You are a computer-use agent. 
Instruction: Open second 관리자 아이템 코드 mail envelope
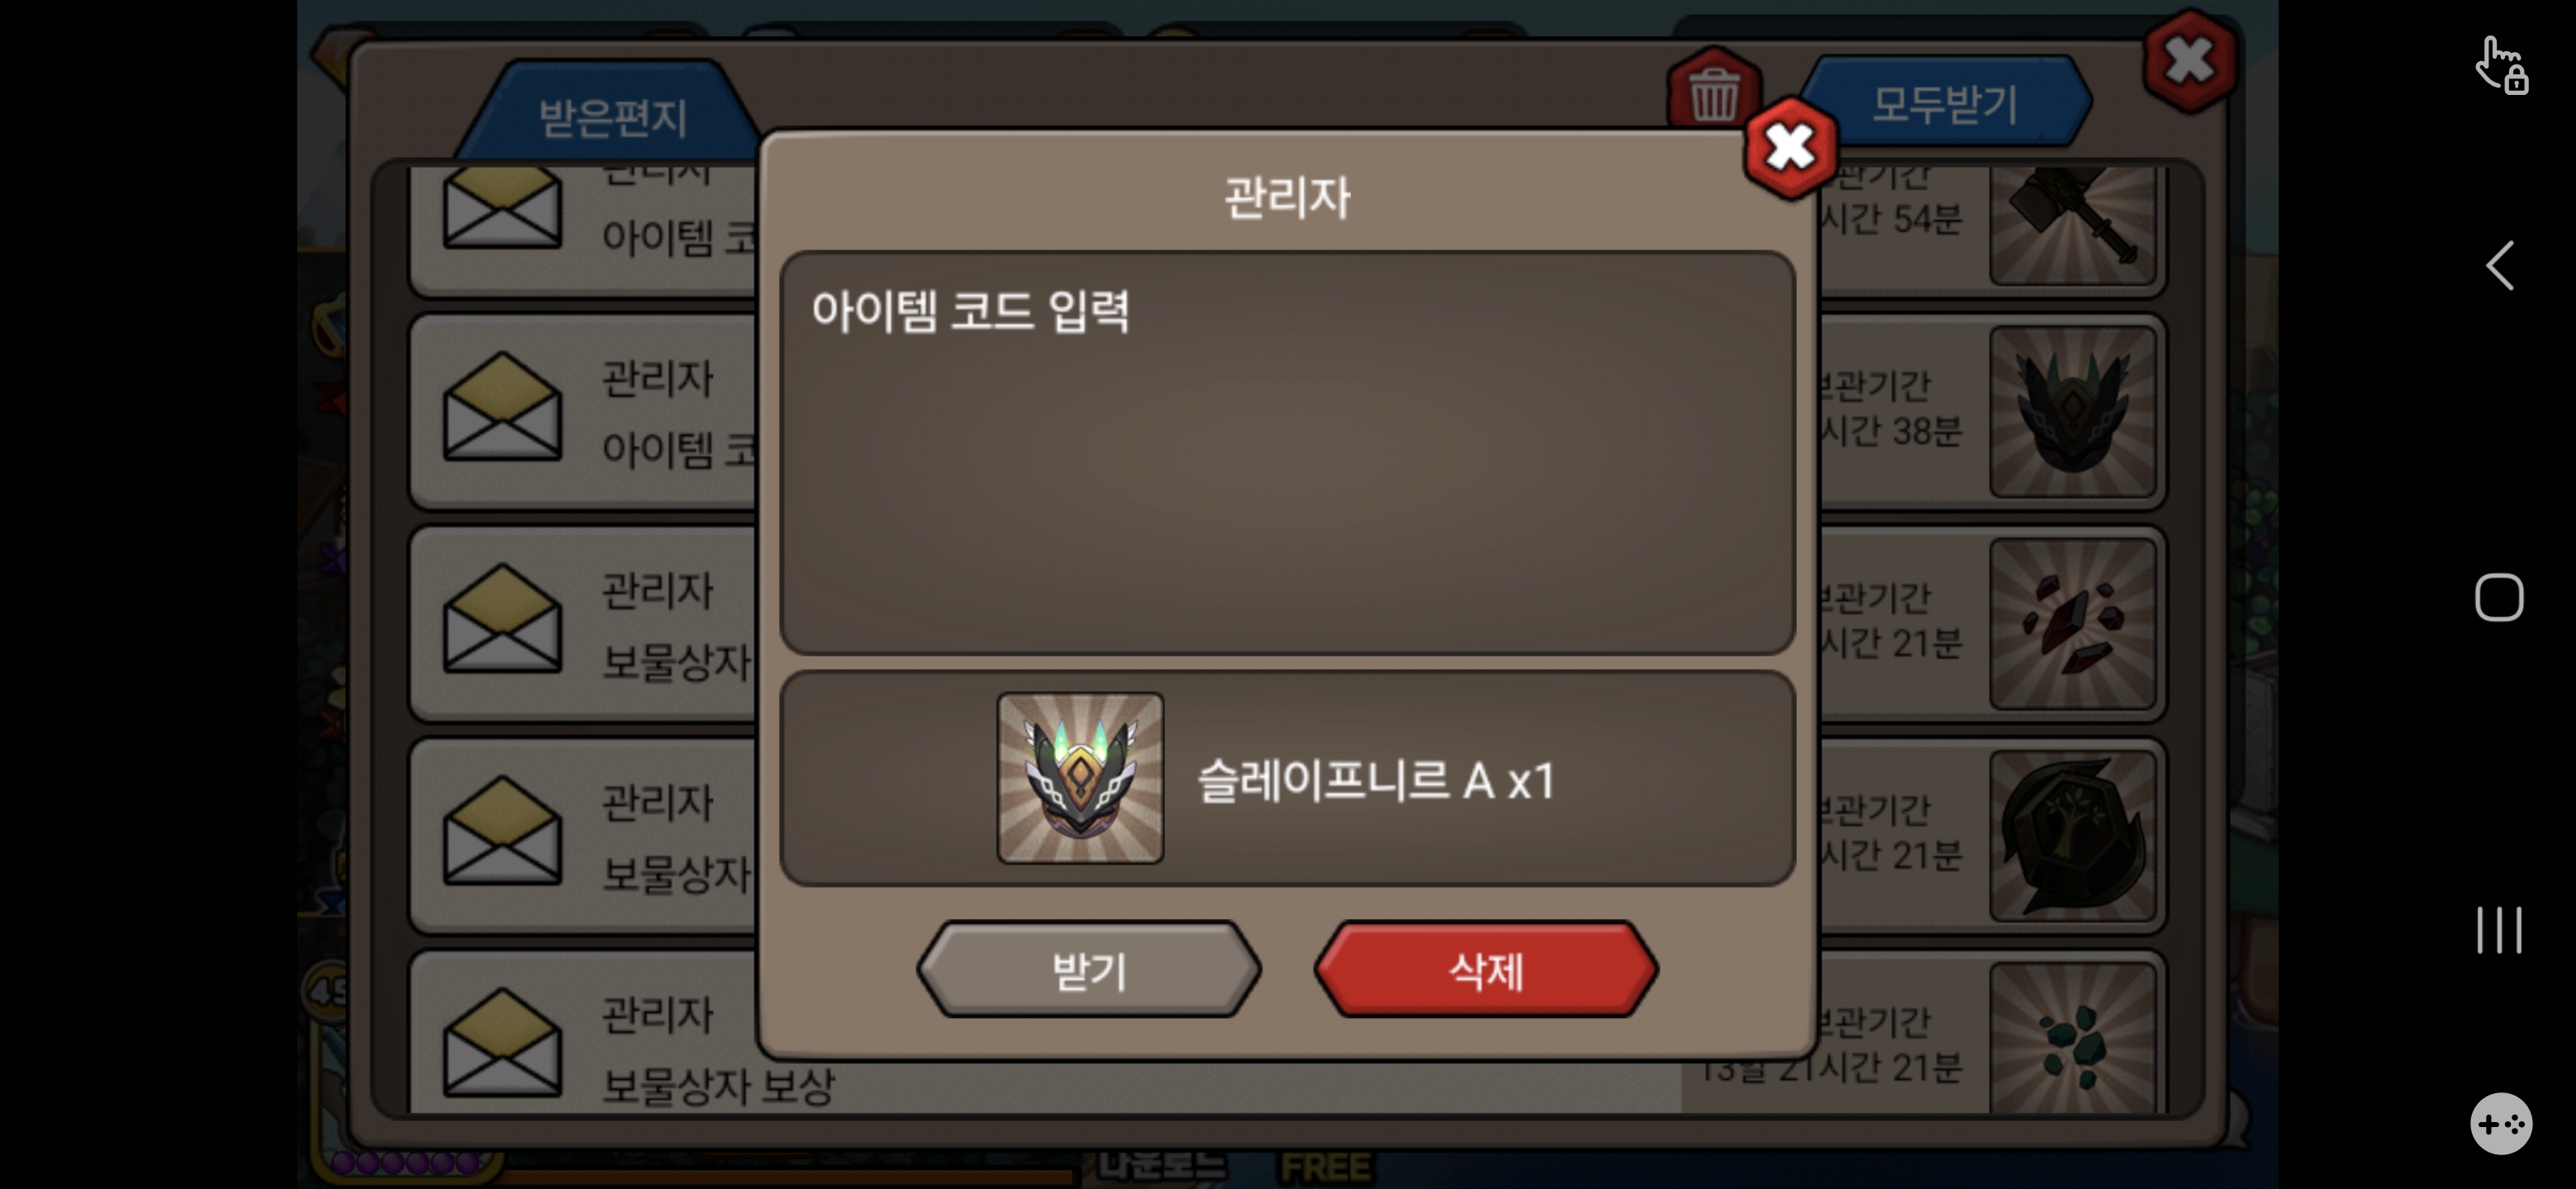pos(502,408)
